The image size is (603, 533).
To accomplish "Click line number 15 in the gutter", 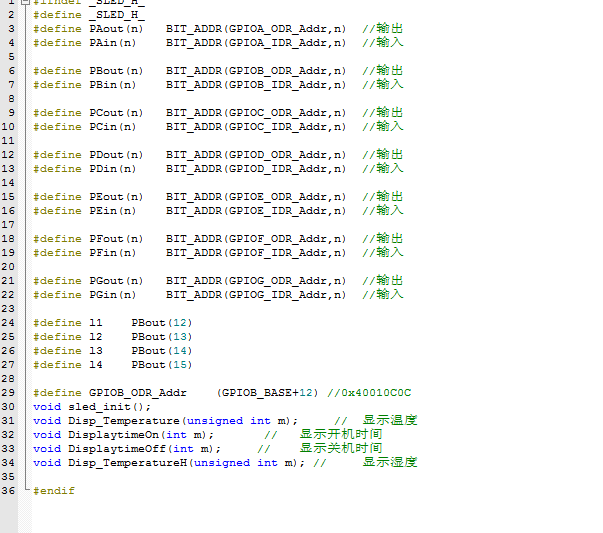I will [8, 197].
